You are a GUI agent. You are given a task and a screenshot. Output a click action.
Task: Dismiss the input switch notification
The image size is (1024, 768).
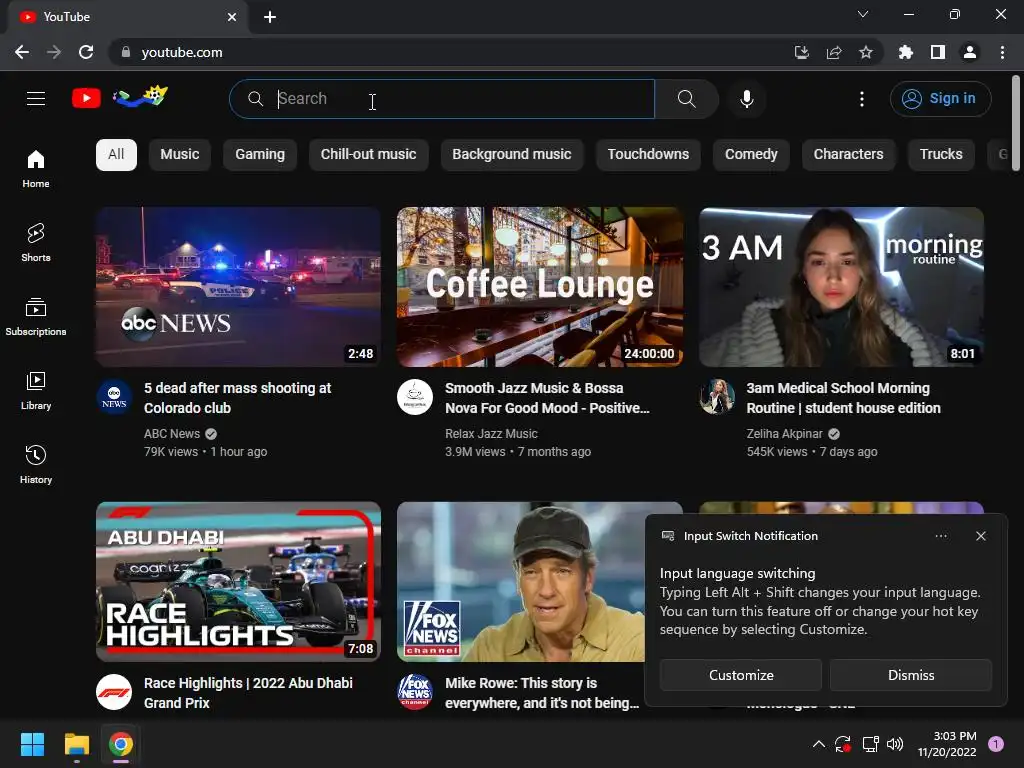click(x=911, y=675)
